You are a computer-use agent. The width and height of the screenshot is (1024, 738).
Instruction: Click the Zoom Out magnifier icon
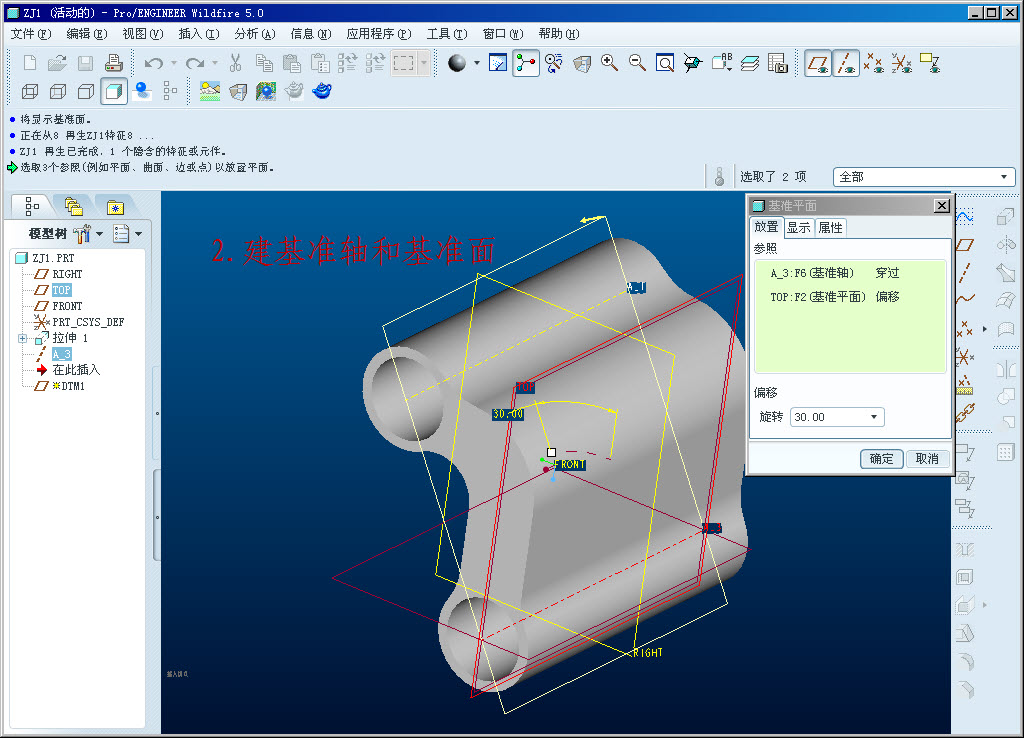(x=637, y=63)
